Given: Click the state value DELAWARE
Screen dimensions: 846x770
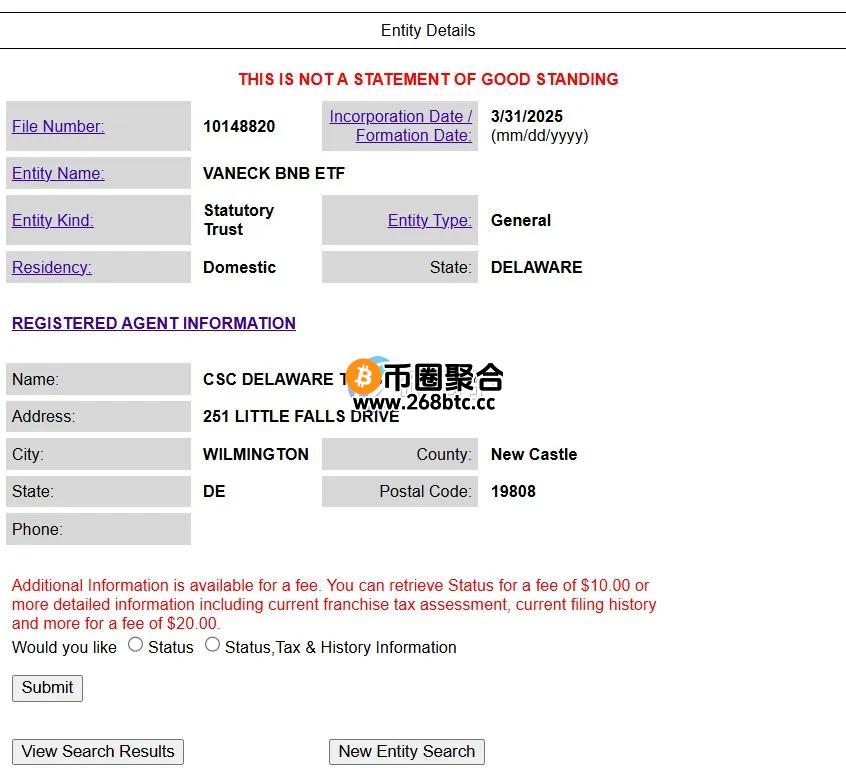Looking at the screenshot, I should 536,267.
